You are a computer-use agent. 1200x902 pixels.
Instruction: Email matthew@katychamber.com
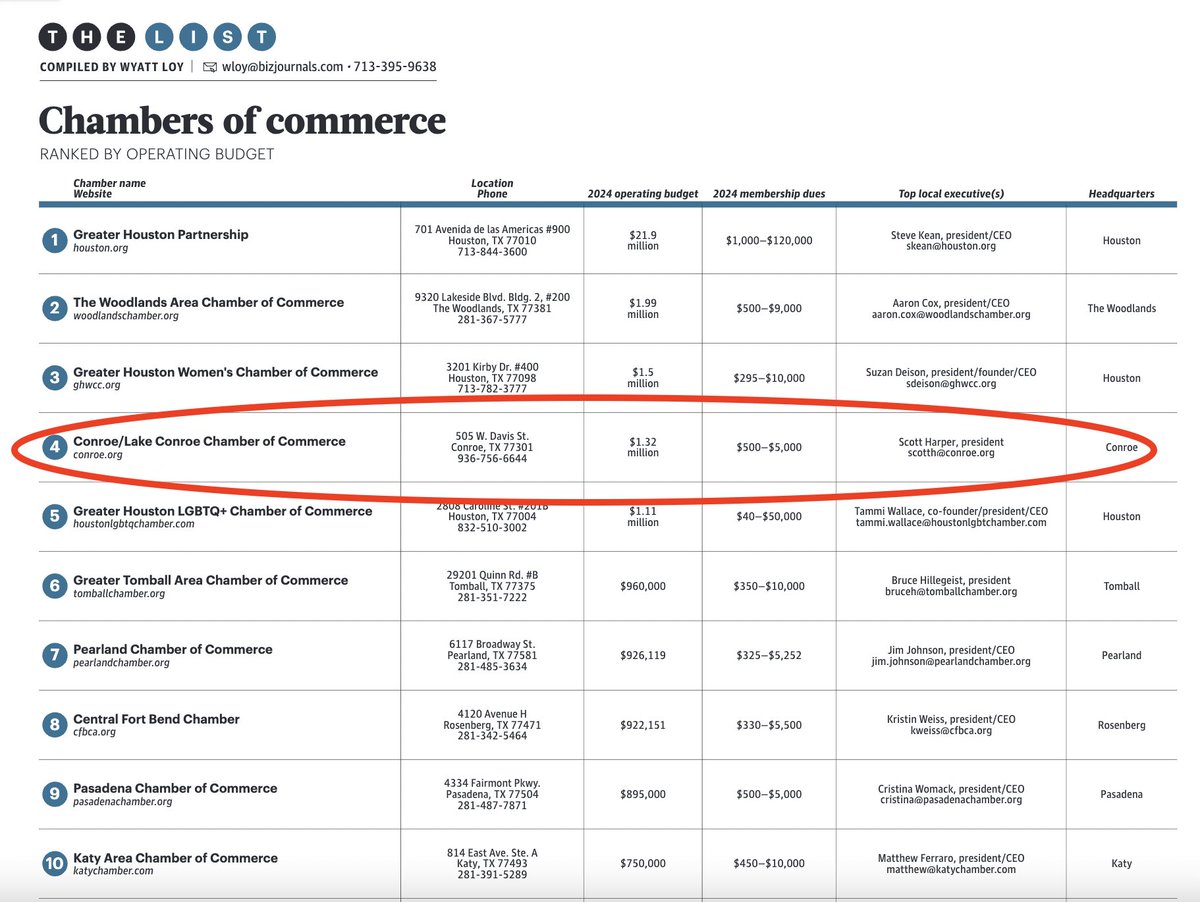pyautogui.click(x=951, y=869)
